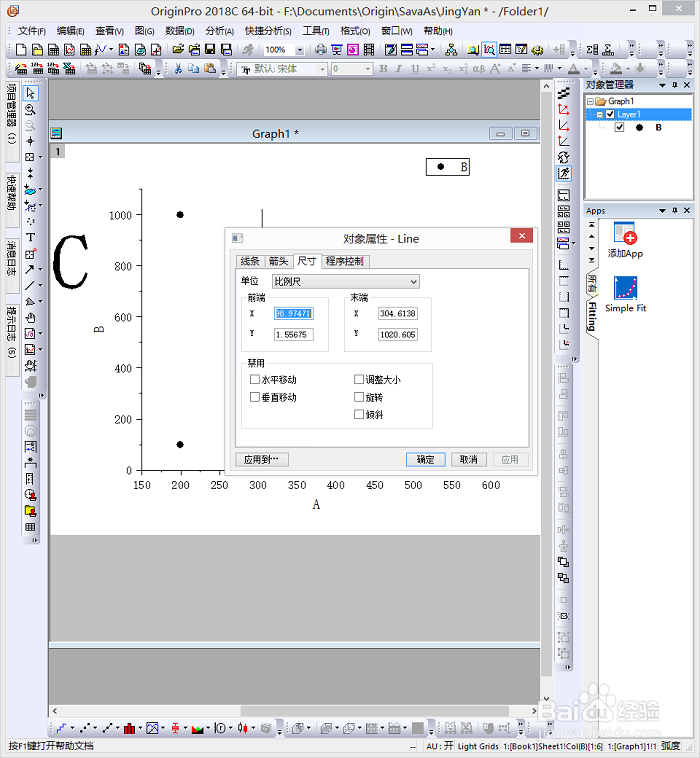Click the horizontal scrollbar thumb
700x758 pixels.
375,711
